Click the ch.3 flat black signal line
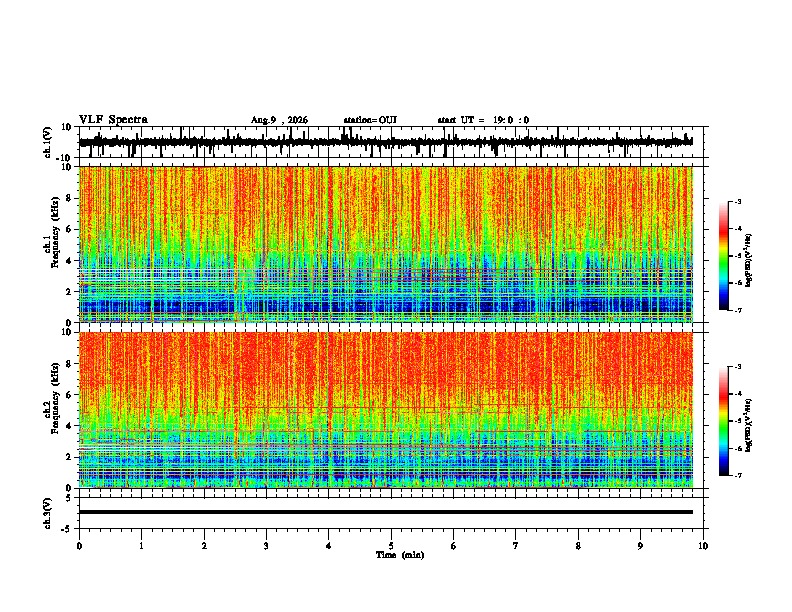 coord(386,512)
